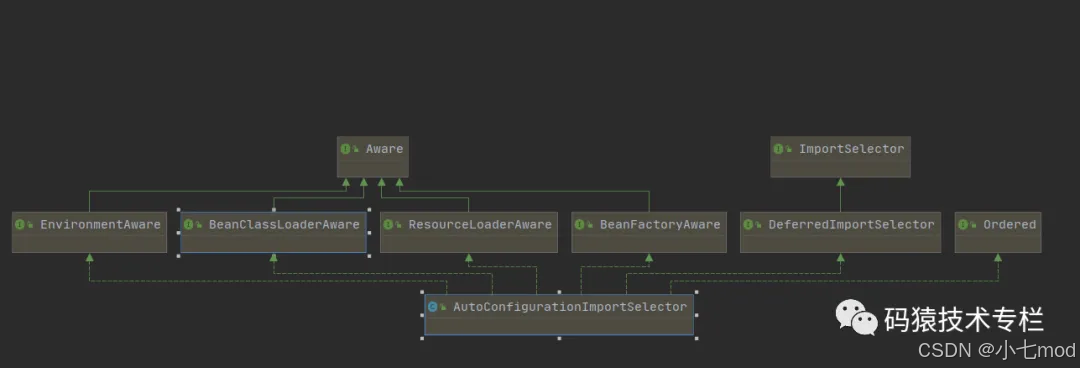The image size is (1080, 368).
Task: Click the interface icon on EnvironmentAware
Action: pos(20,225)
